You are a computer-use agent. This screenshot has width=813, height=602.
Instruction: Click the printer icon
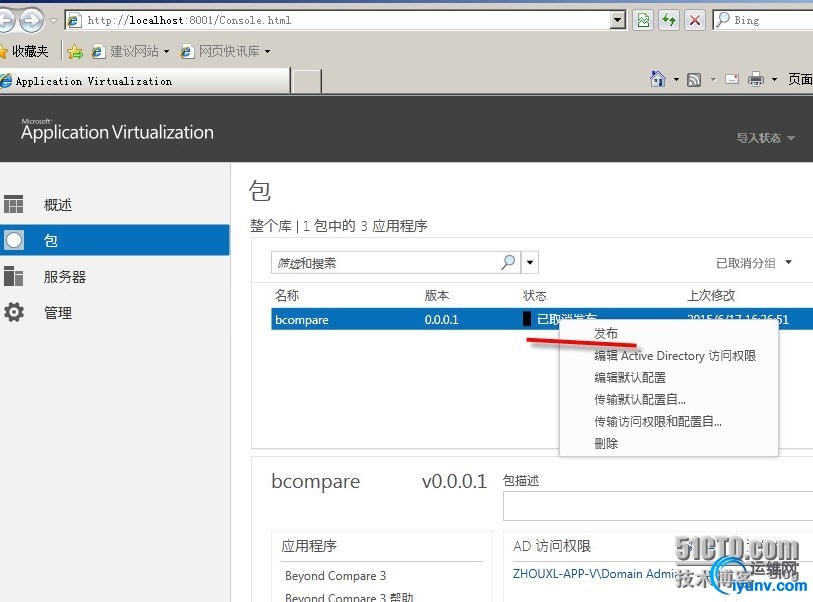755,79
